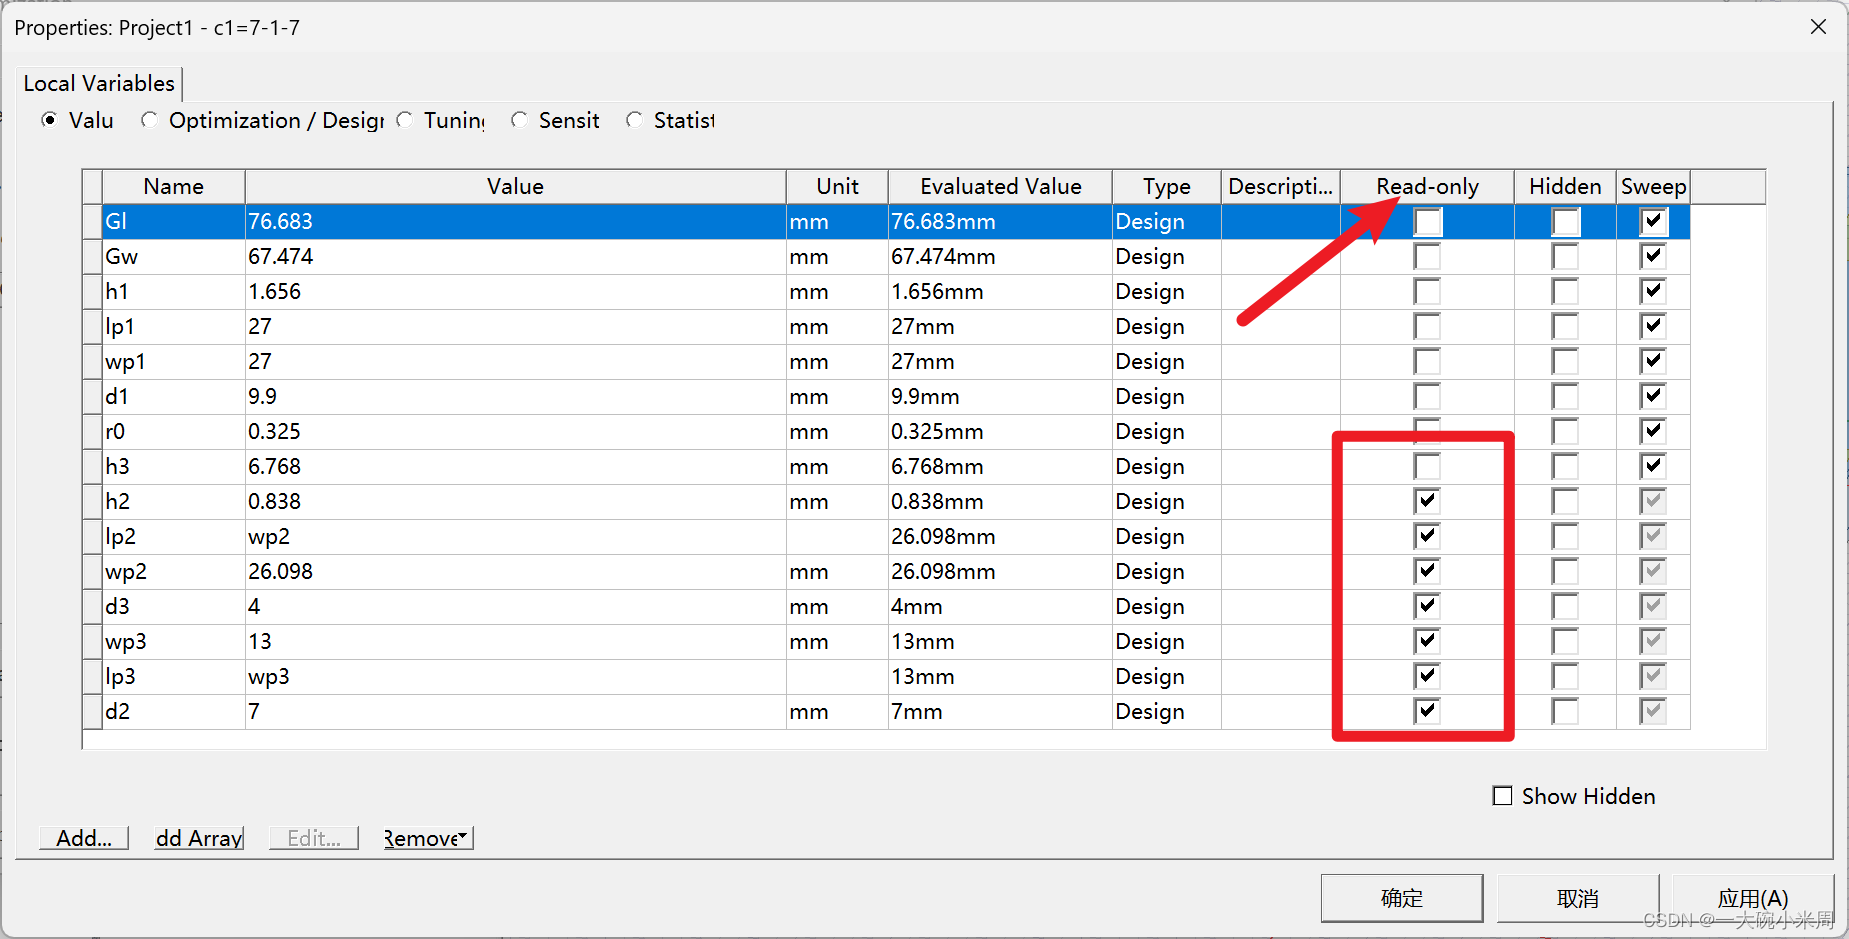The height and width of the screenshot is (939, 1849).
Task: Select the Tuning radio option
Action: (x=405, y=120)
